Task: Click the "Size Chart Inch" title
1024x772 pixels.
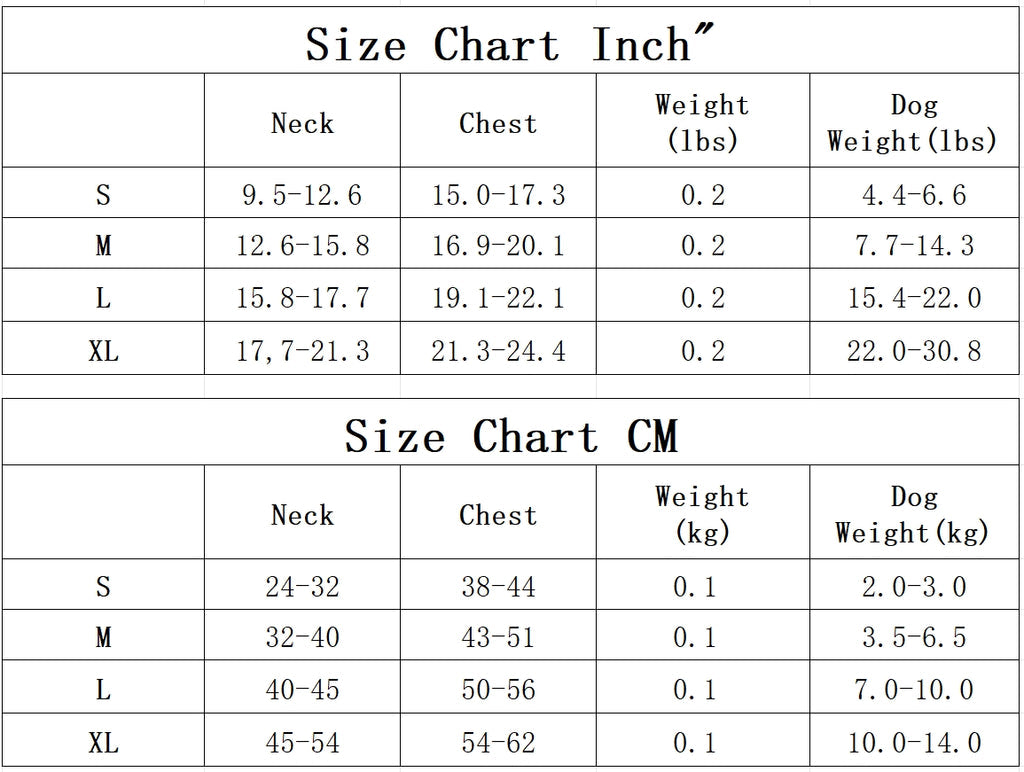Action: click(511, 45)
